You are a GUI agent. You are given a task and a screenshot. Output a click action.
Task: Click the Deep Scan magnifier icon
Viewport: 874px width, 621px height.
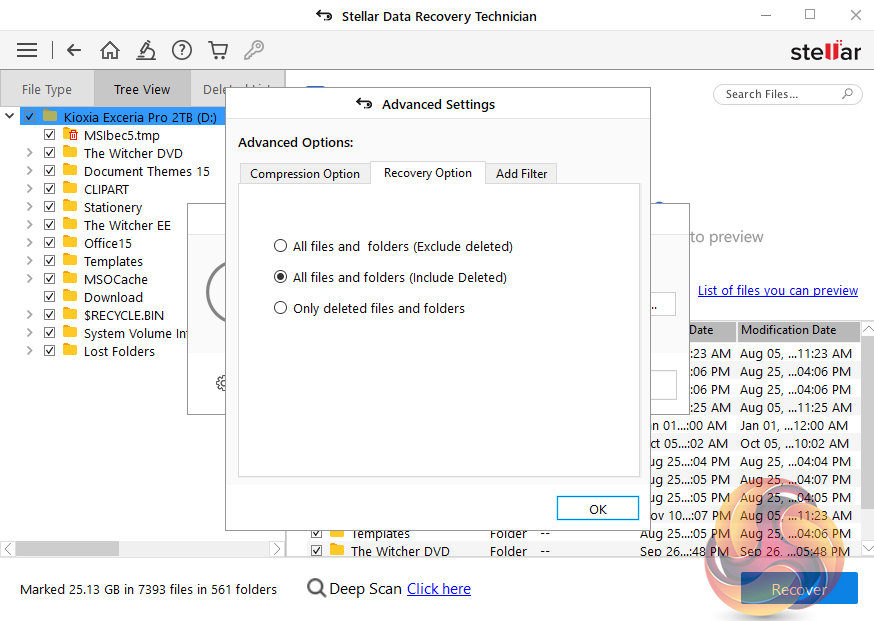click(316, 588)
